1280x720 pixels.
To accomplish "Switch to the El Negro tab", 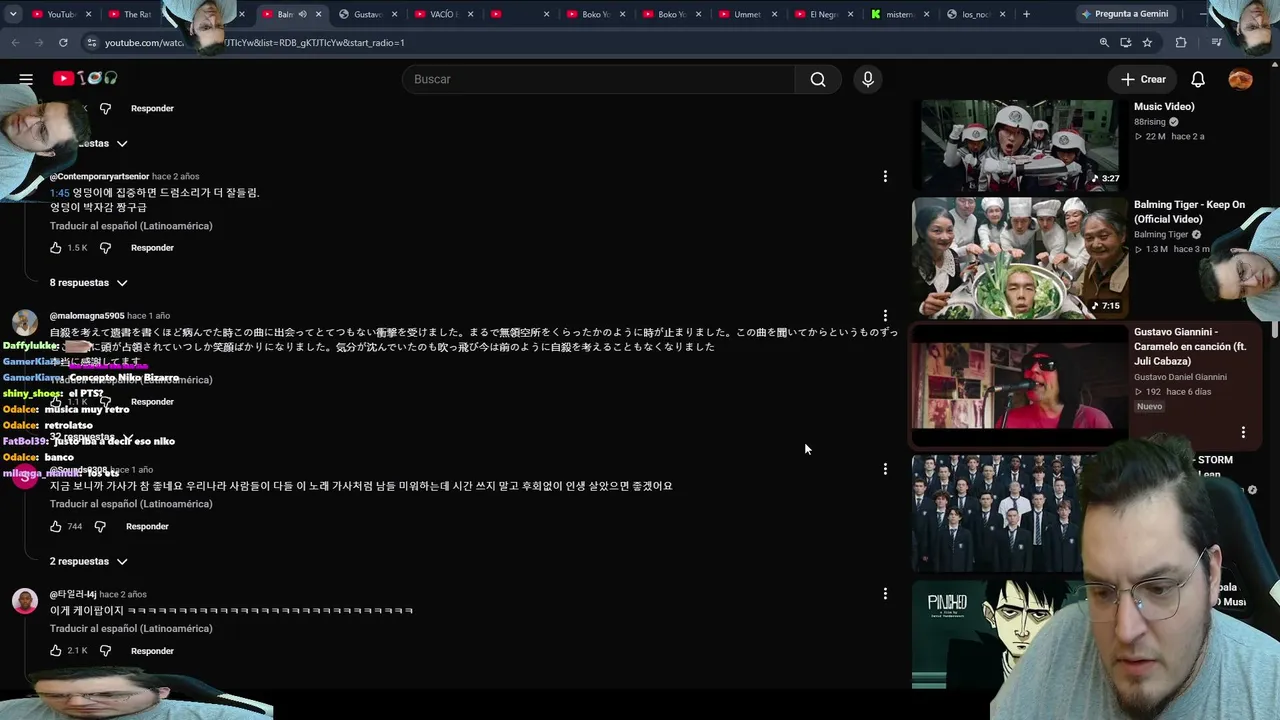I will pos(826,14).
